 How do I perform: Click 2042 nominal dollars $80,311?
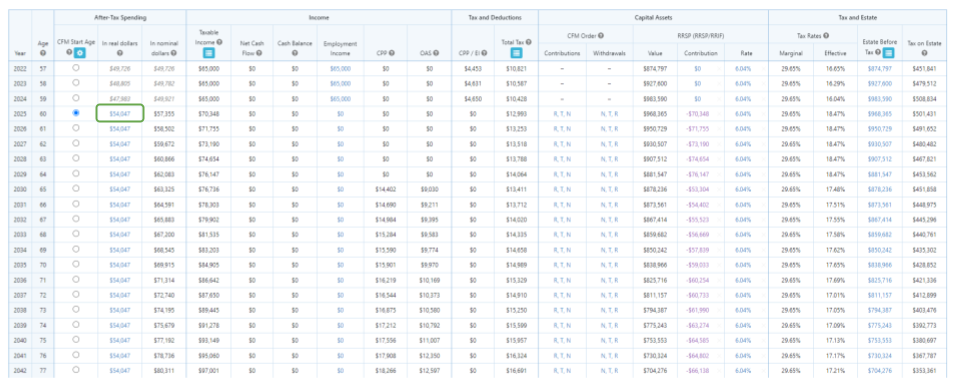[163, 371]
